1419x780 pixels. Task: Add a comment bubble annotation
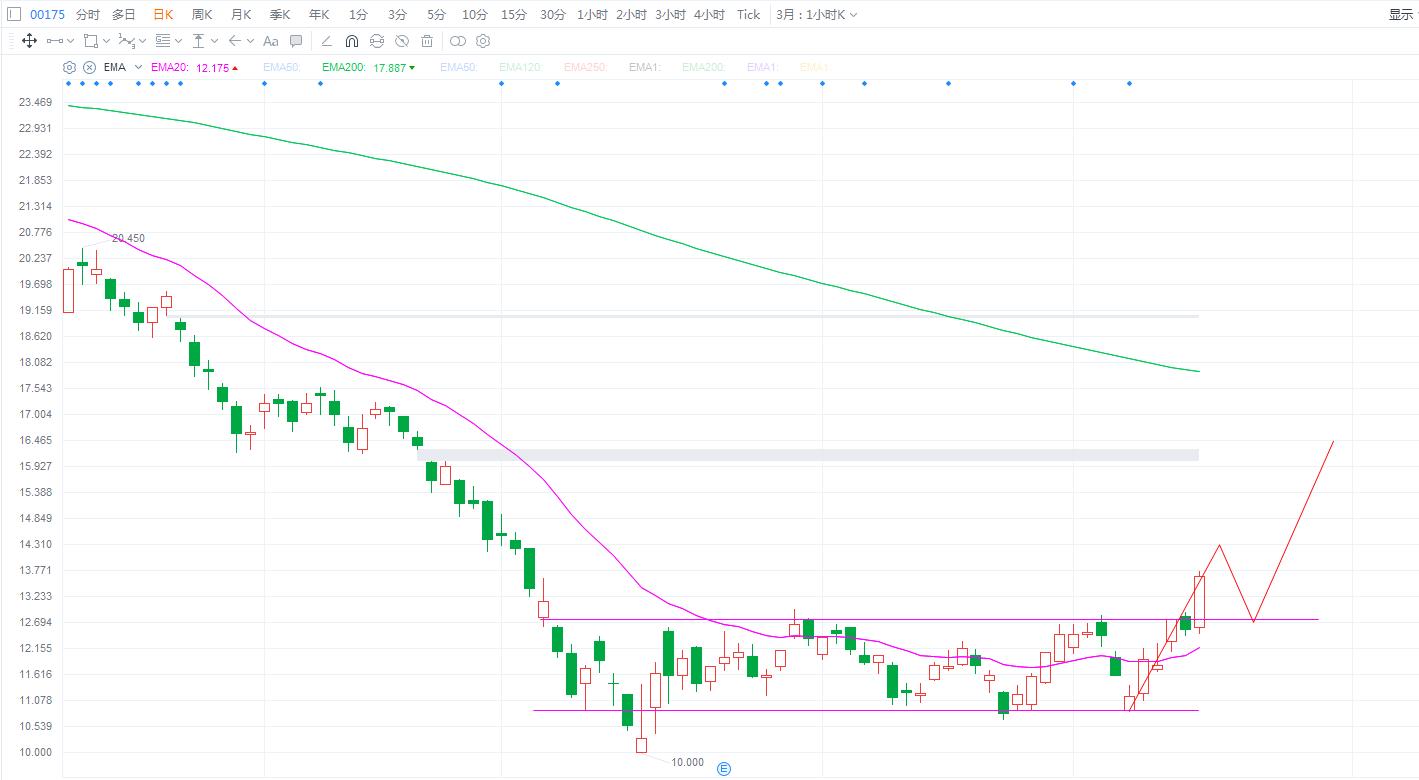tap(296, 41)
